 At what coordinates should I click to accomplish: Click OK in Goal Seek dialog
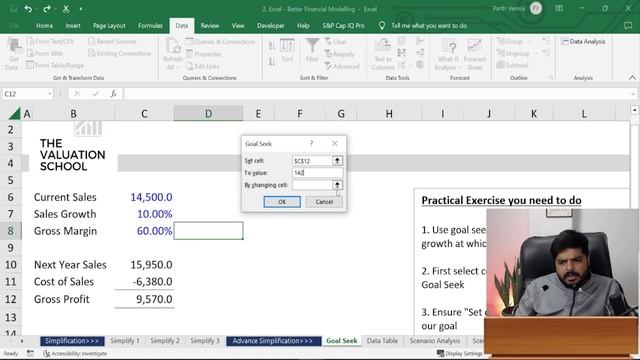pyautogui.click(x=282, y=202)
